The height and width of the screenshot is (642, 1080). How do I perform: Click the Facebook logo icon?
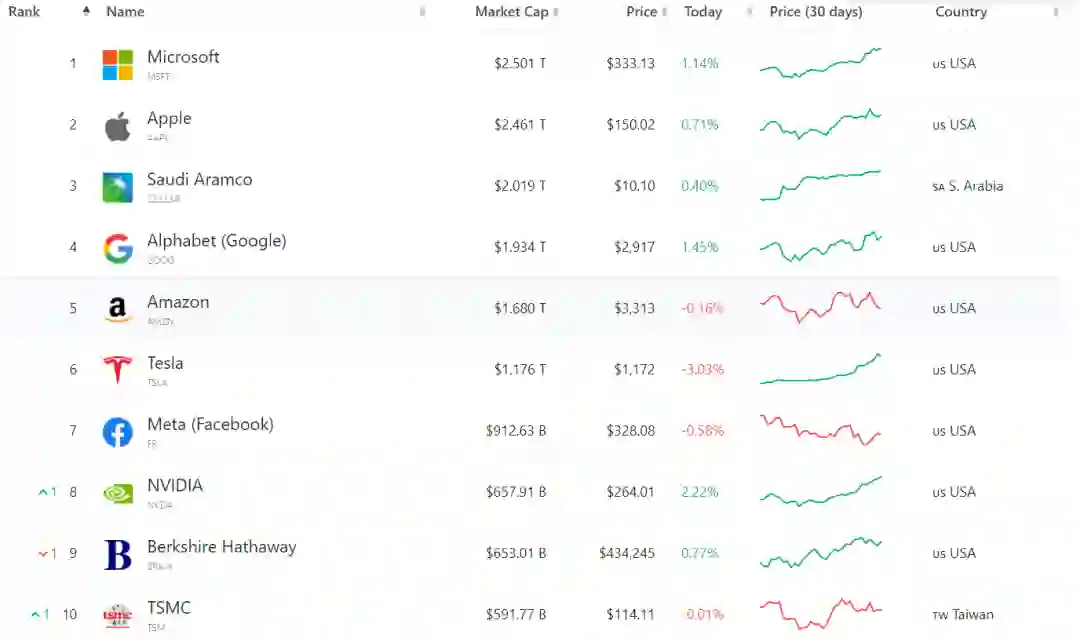[x=118, y=432]
